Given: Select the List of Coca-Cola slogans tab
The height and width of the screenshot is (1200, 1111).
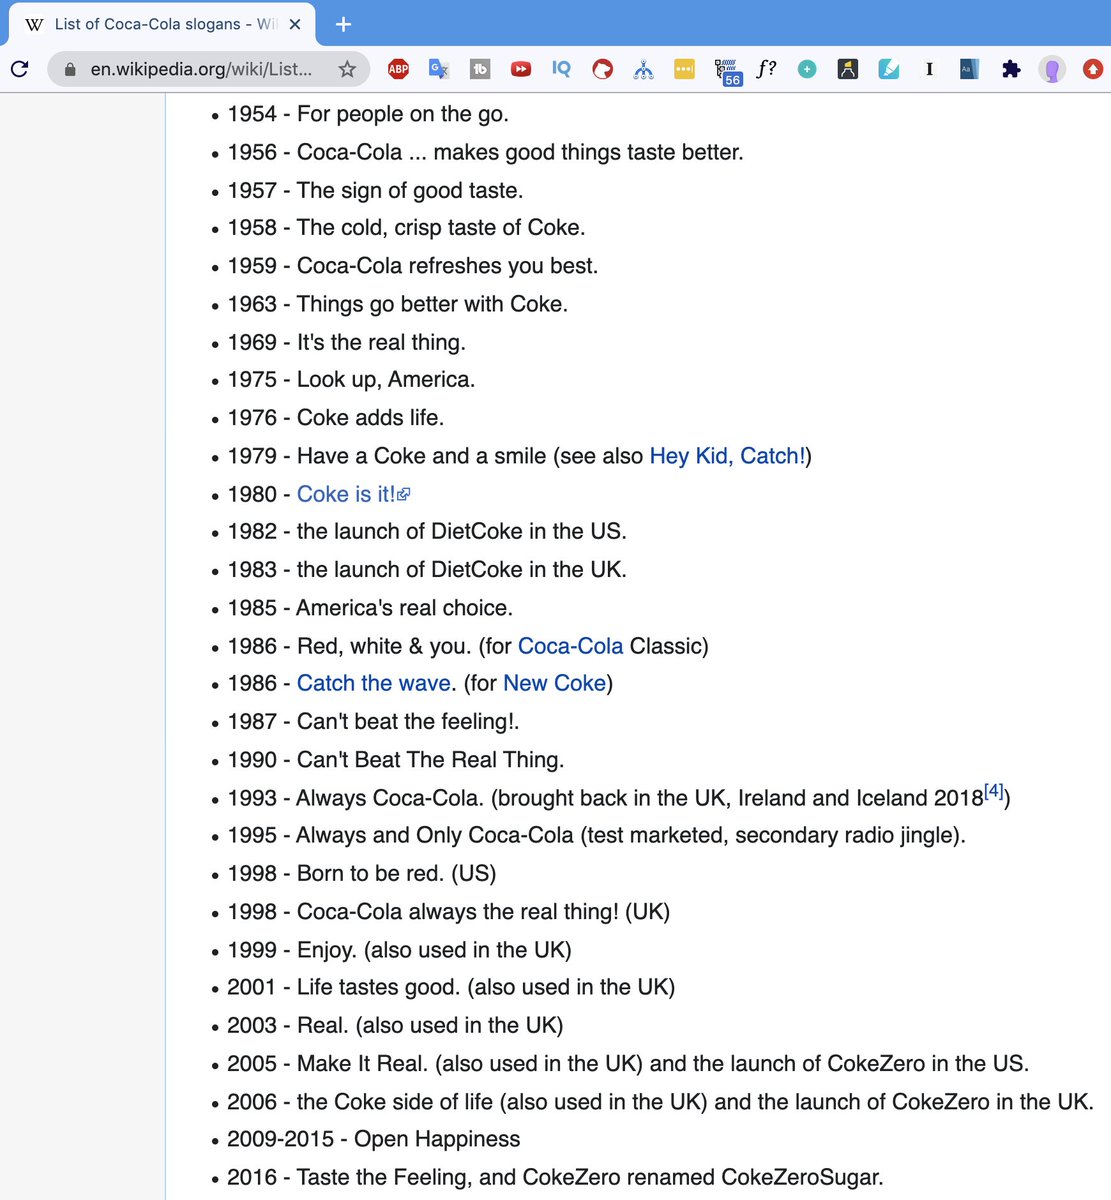Looking at the screenshot, I should (x=162, y=24).
